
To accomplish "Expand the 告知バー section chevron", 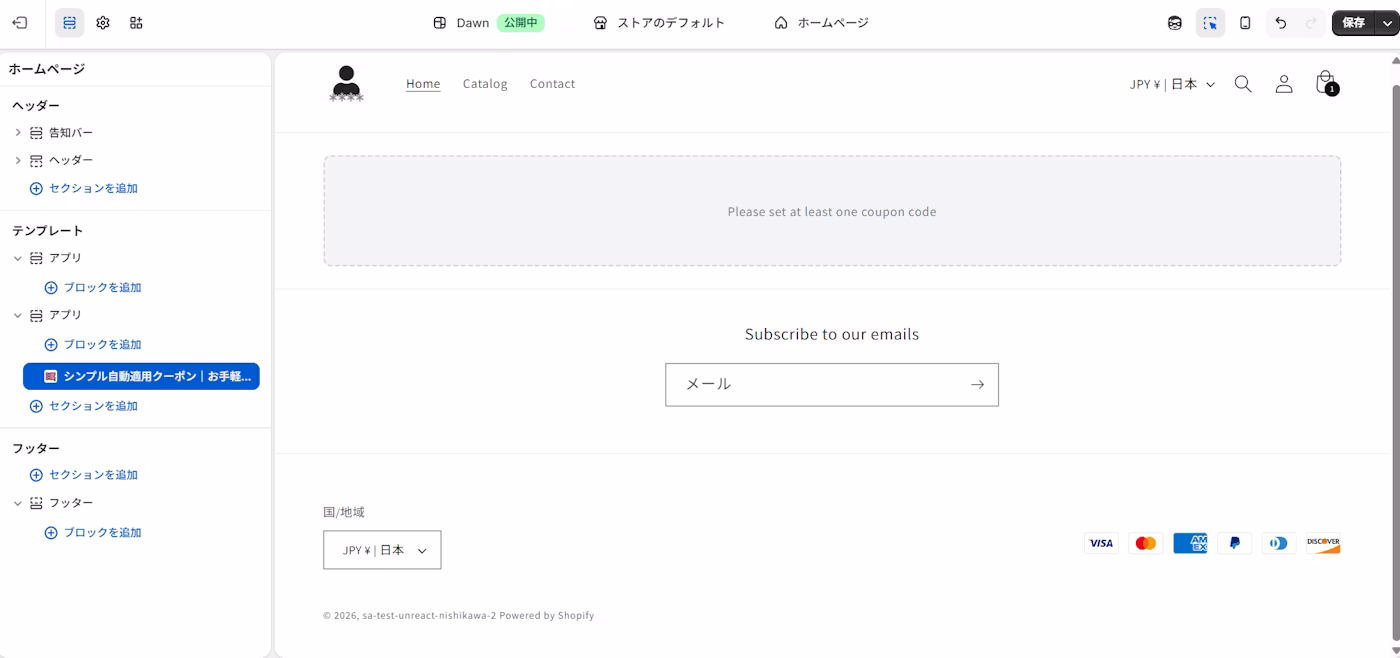I will coord(17,131).
